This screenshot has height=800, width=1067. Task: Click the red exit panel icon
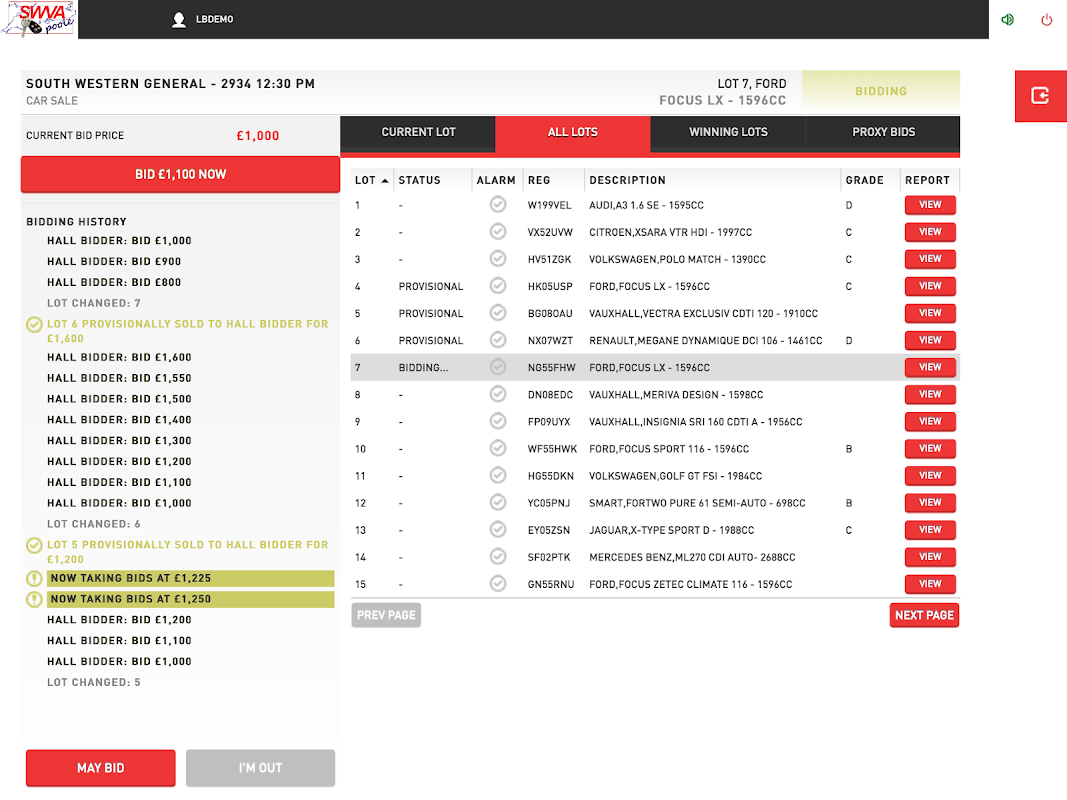tap(1040, 96)
